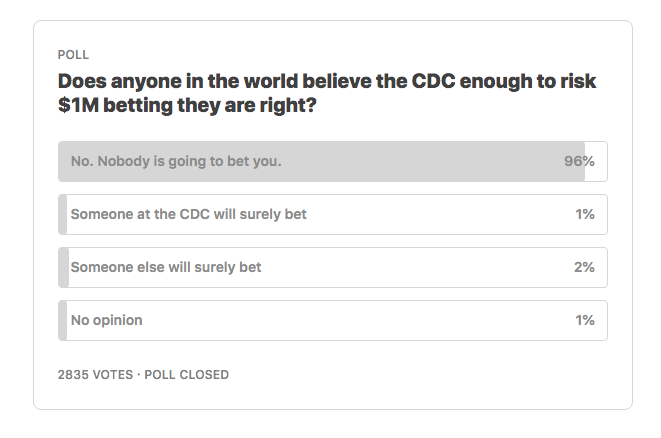Click the 1% label beside No opinion

585,320
